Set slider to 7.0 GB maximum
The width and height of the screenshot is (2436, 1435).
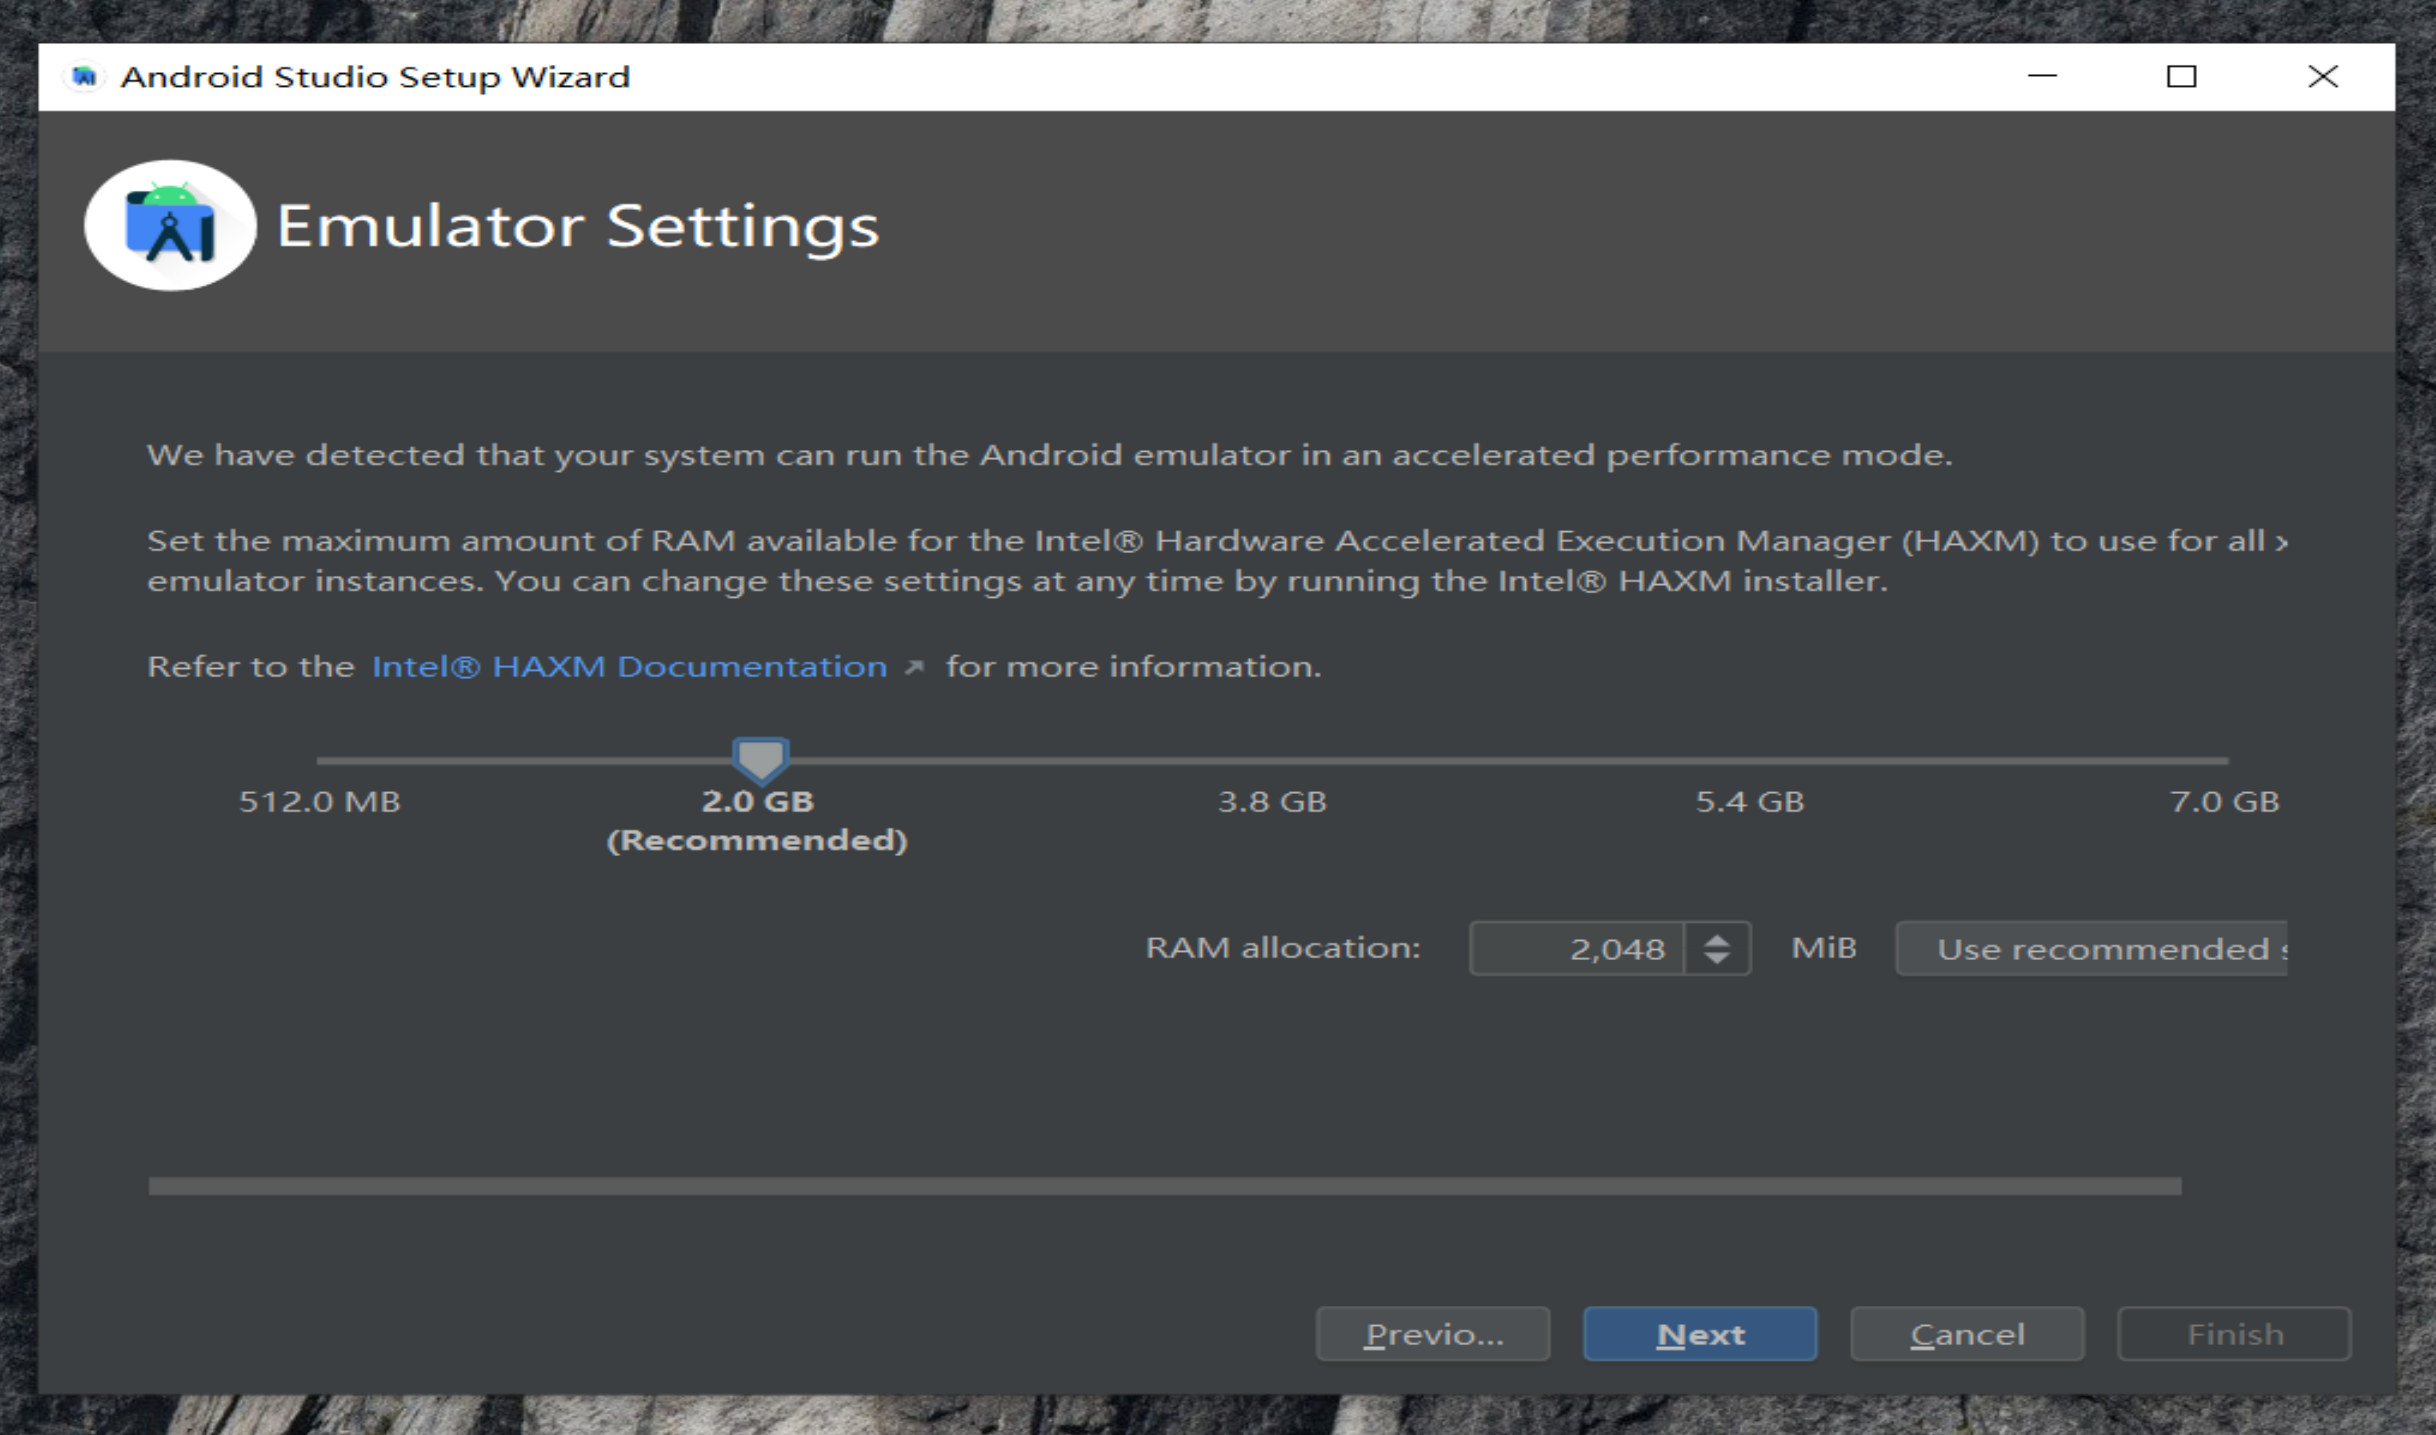point(2226,761)
